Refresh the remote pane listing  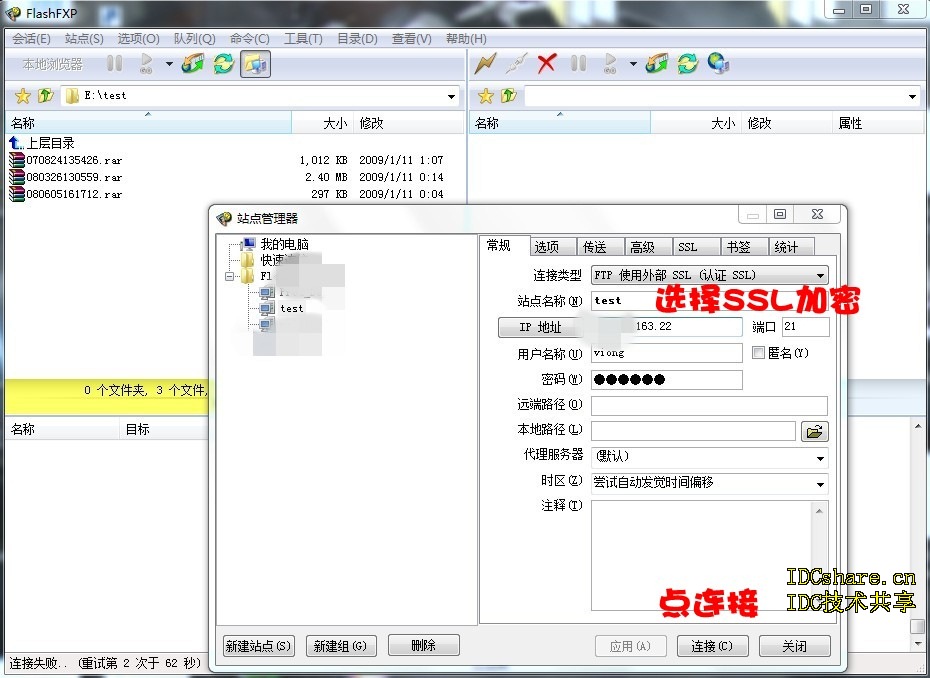click(x=687, y=63)
